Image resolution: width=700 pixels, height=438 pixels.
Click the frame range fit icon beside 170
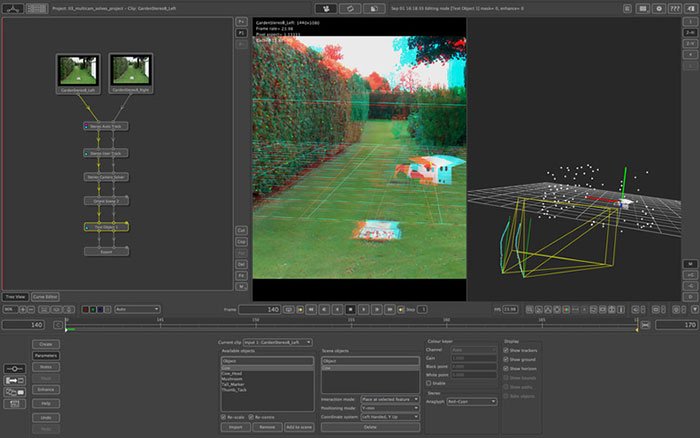click(x=645, y=325)
